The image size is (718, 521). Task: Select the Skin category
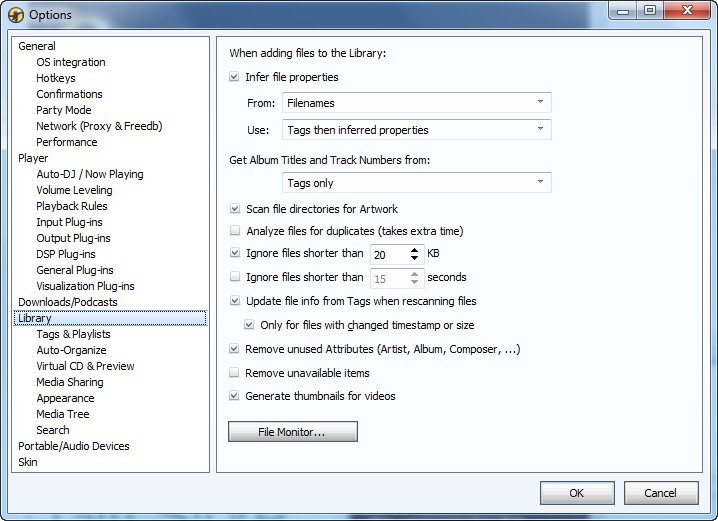click(x=28, y=462)
